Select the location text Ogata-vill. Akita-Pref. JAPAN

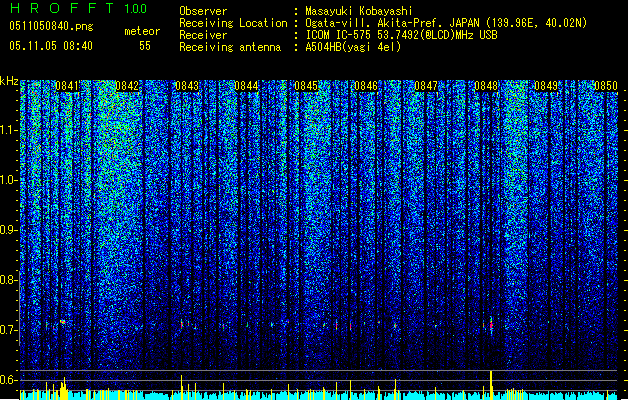click(392, 23)
